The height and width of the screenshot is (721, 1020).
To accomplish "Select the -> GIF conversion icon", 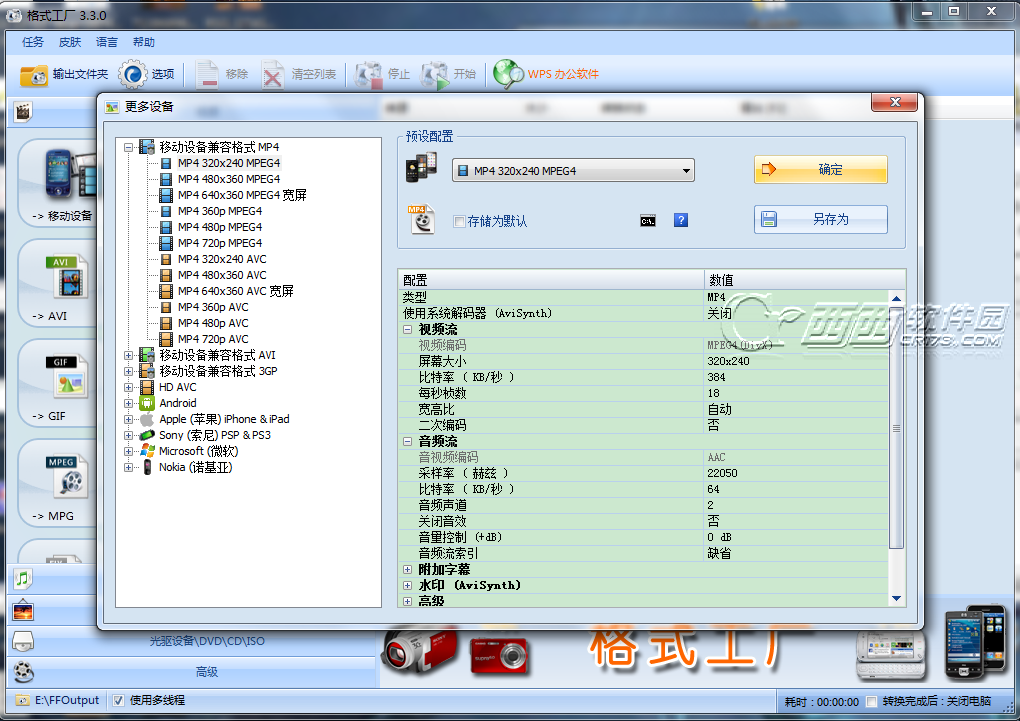I will 66,377.
